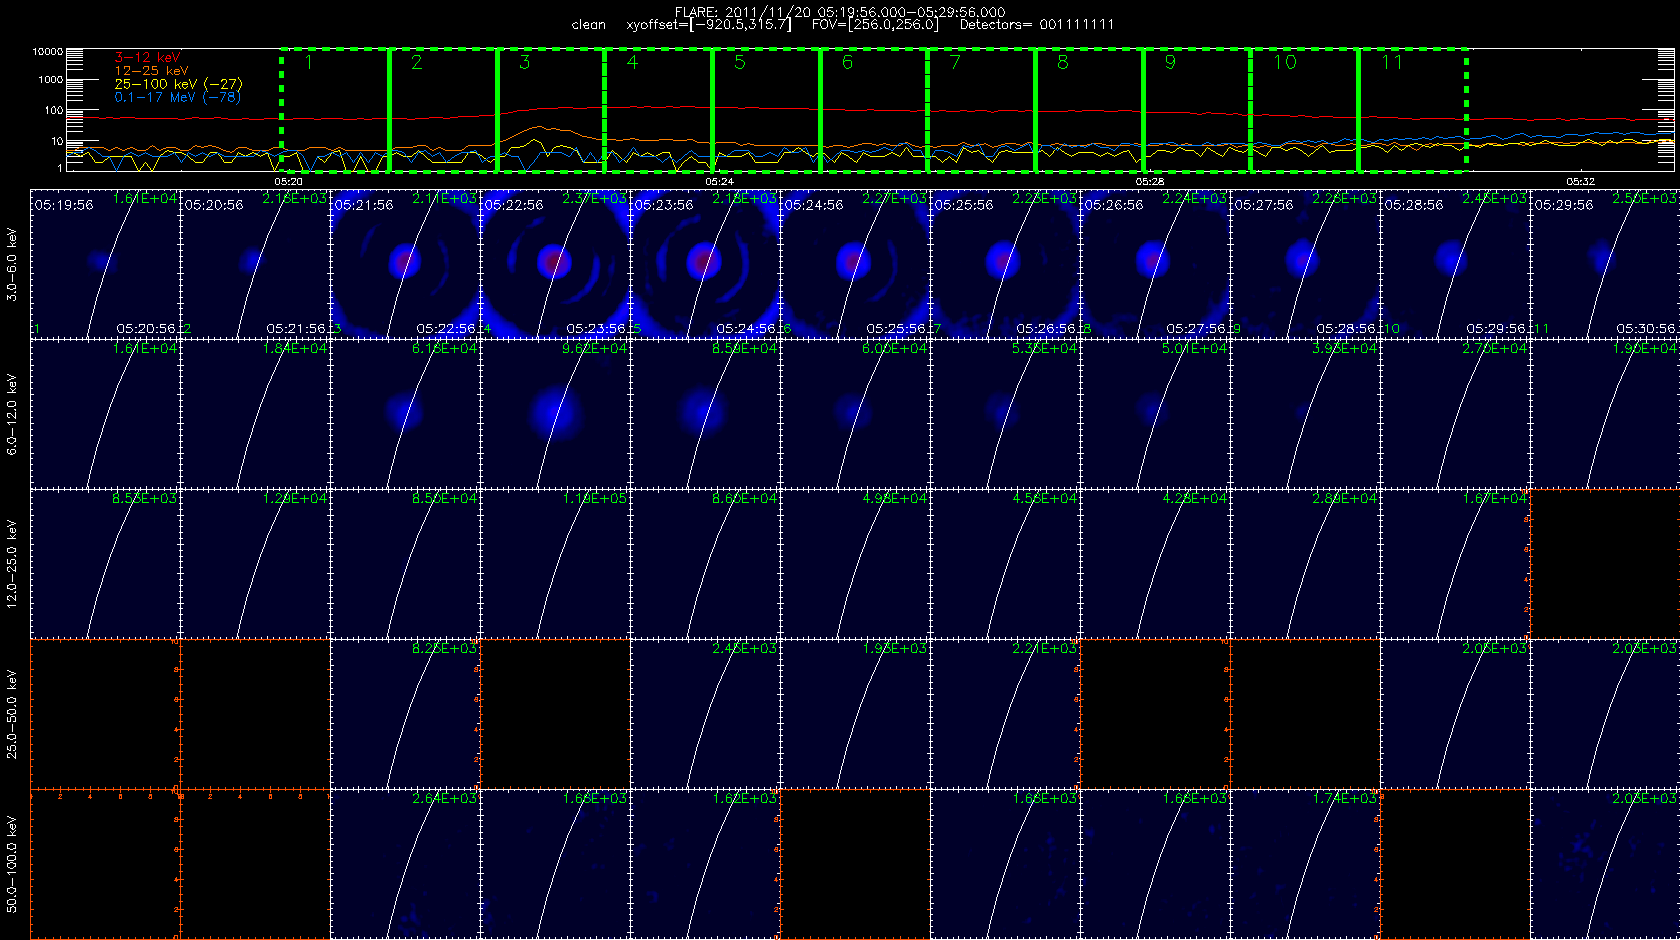Image resolution: width=1680 pixels, height=940 pixels.
Task: Open the 12.0-25.0 keV image in interval 1 column
Action: pos(105,564)
